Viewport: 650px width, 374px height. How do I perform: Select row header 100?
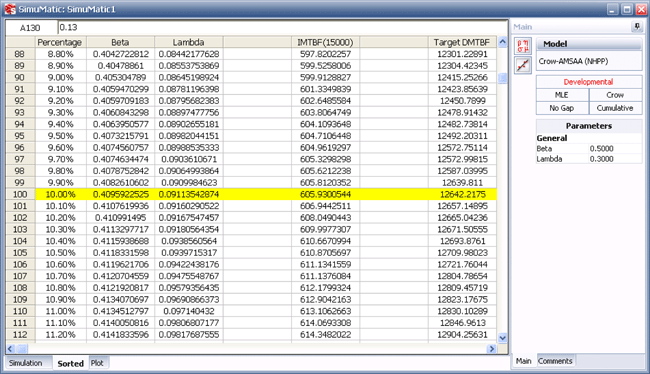[x=20, y=194]
